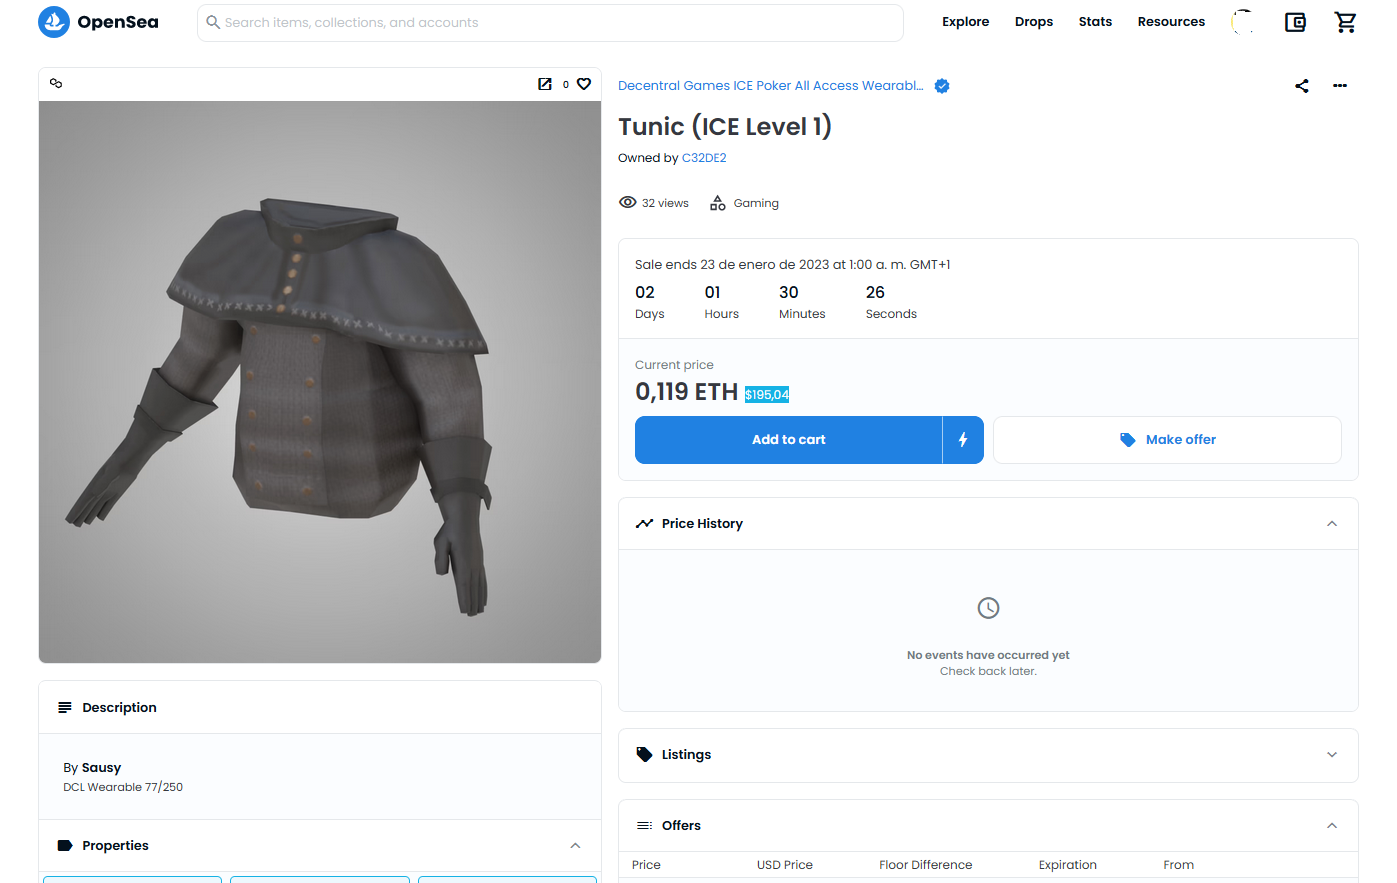Click the USD Price column header

785,865
